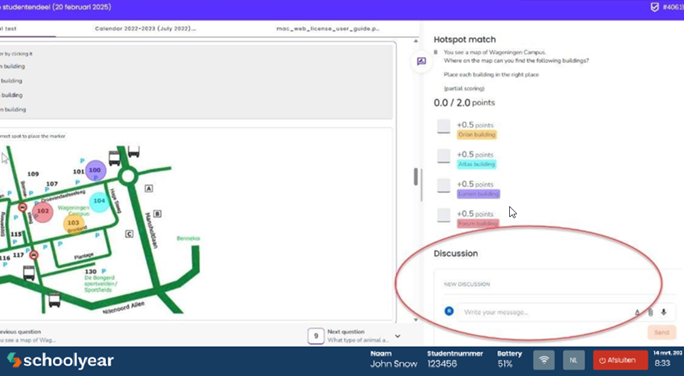Expand the question list chevron beside Next question
This screenshot has width=684, height=376.
(398, 336)
